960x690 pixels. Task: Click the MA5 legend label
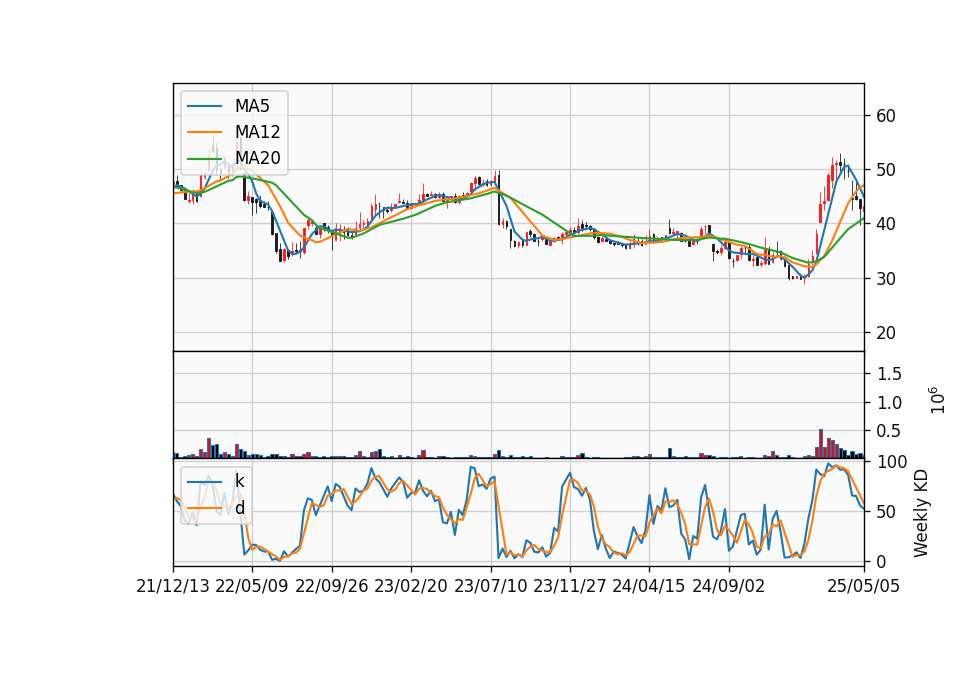pos(252,106)
